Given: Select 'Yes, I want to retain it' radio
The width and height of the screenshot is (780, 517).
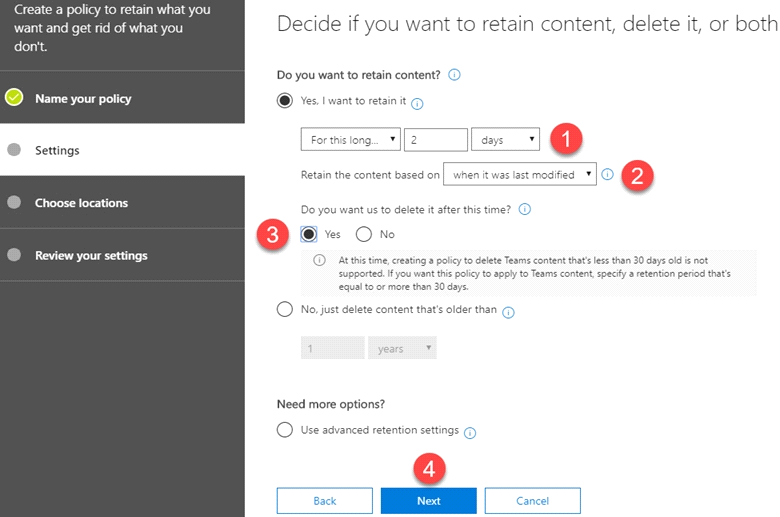Looking at the screenshot, I should pyautogui.click(x=285, y=101).
